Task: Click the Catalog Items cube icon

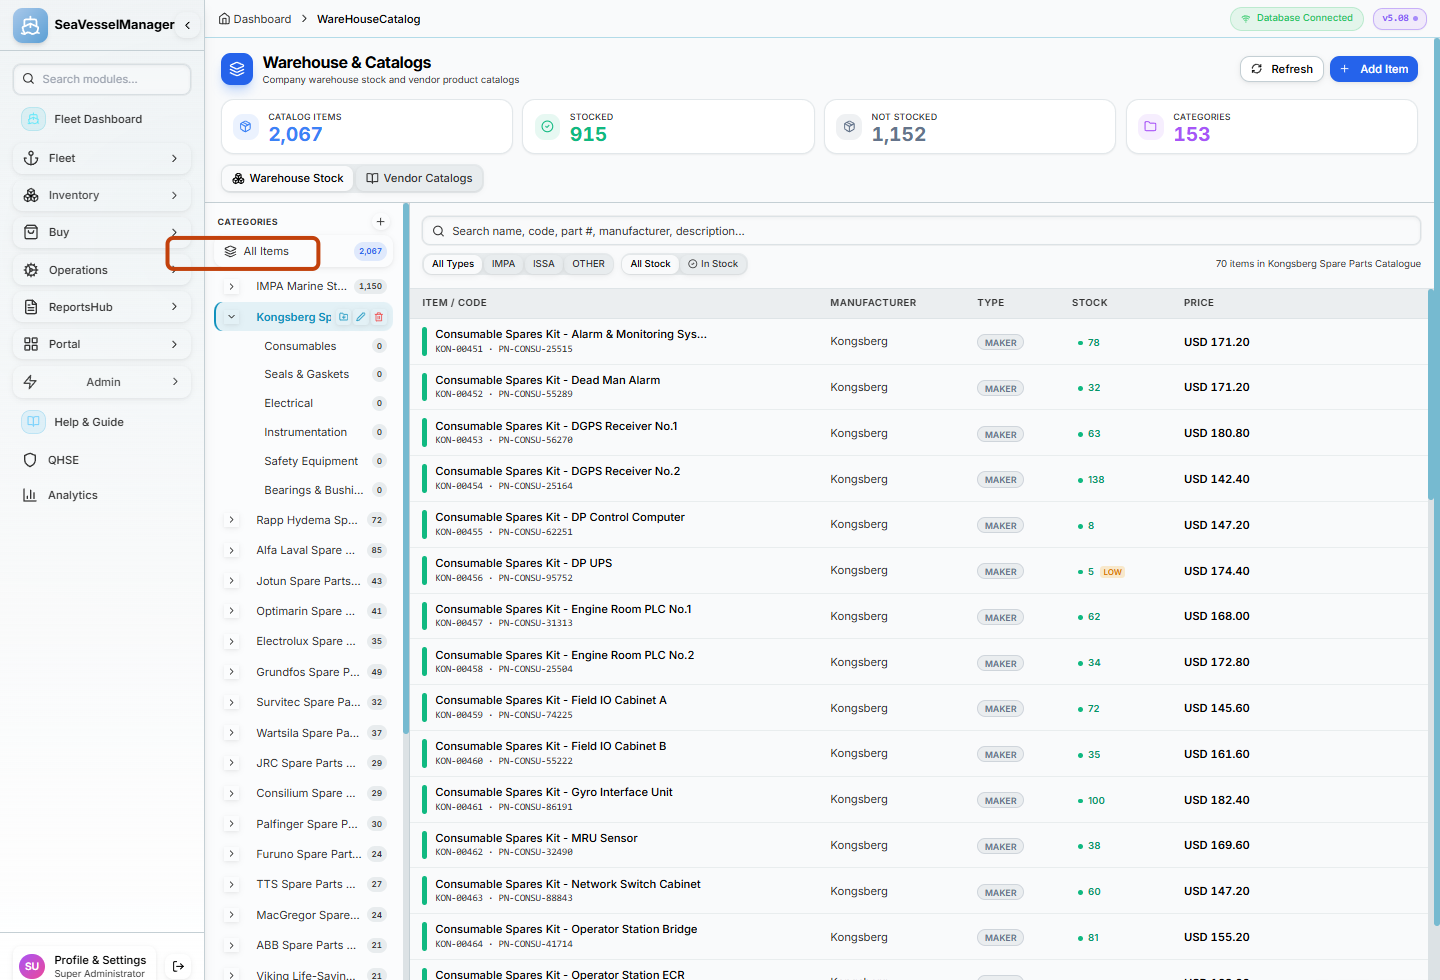Action: click(246, 127)
